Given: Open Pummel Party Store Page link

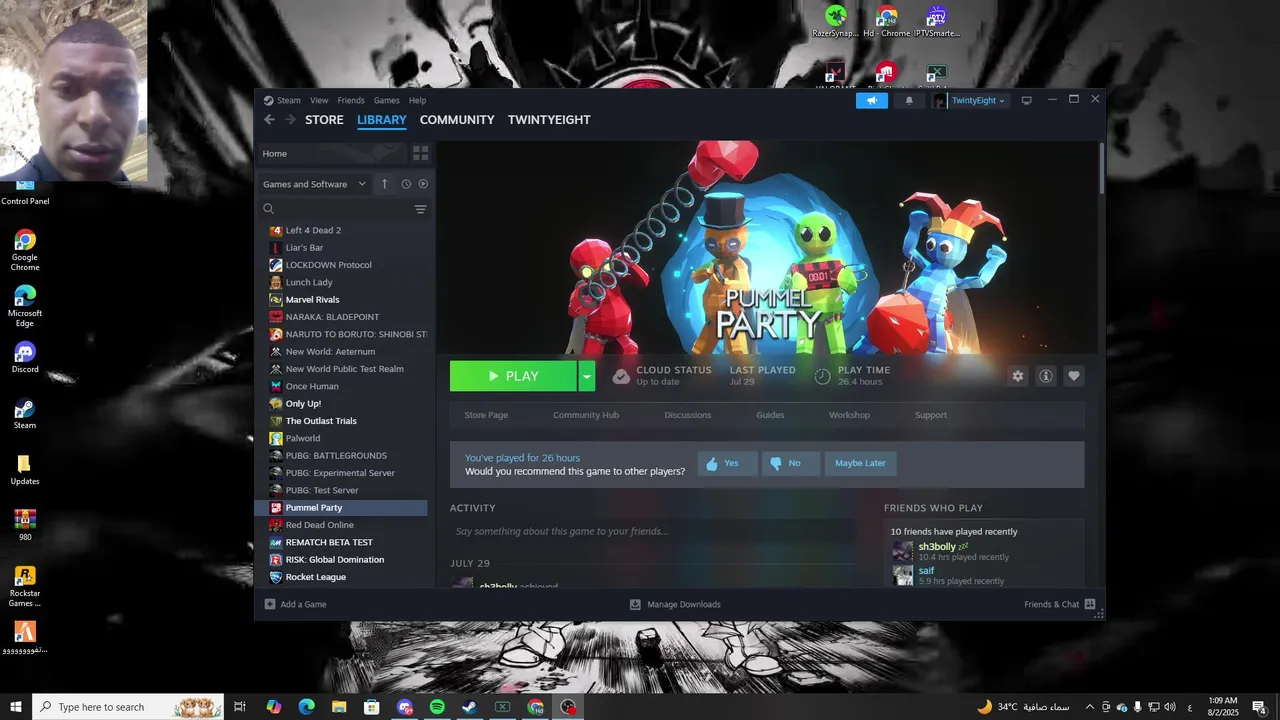Looking at the screenshot, I should (486, 415).
